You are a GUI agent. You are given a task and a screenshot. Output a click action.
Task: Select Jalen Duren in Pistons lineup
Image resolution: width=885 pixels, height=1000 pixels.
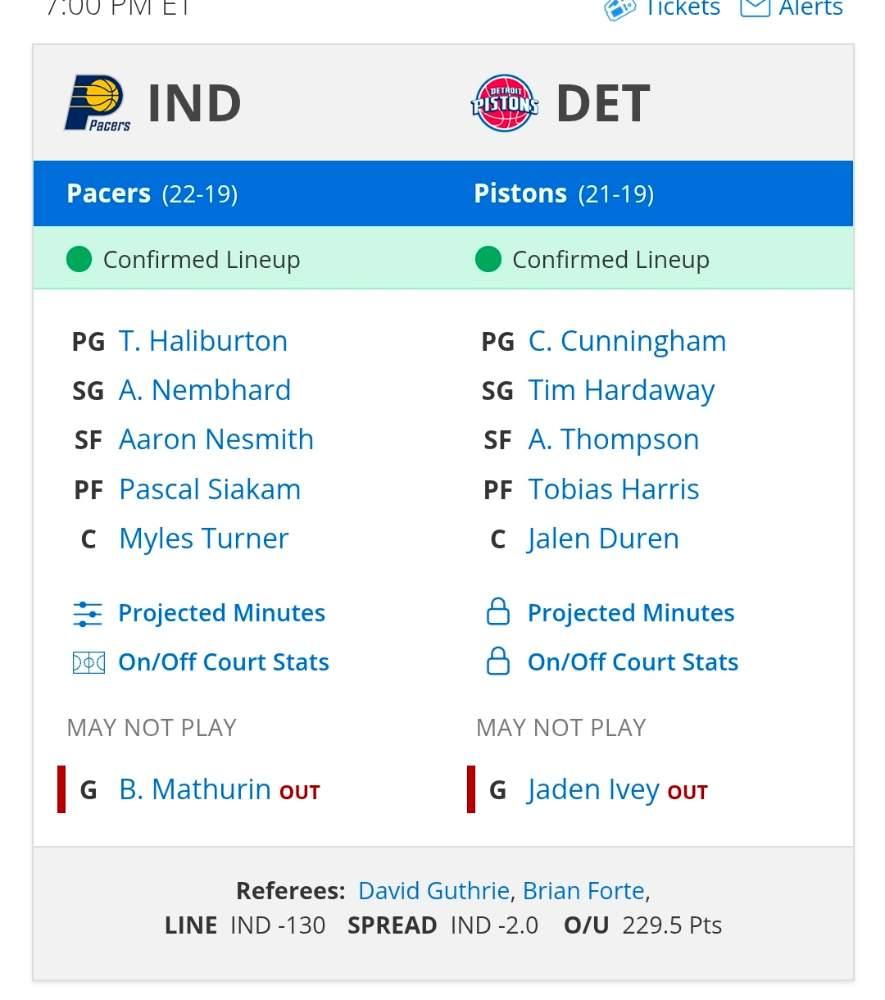point(603,539)
